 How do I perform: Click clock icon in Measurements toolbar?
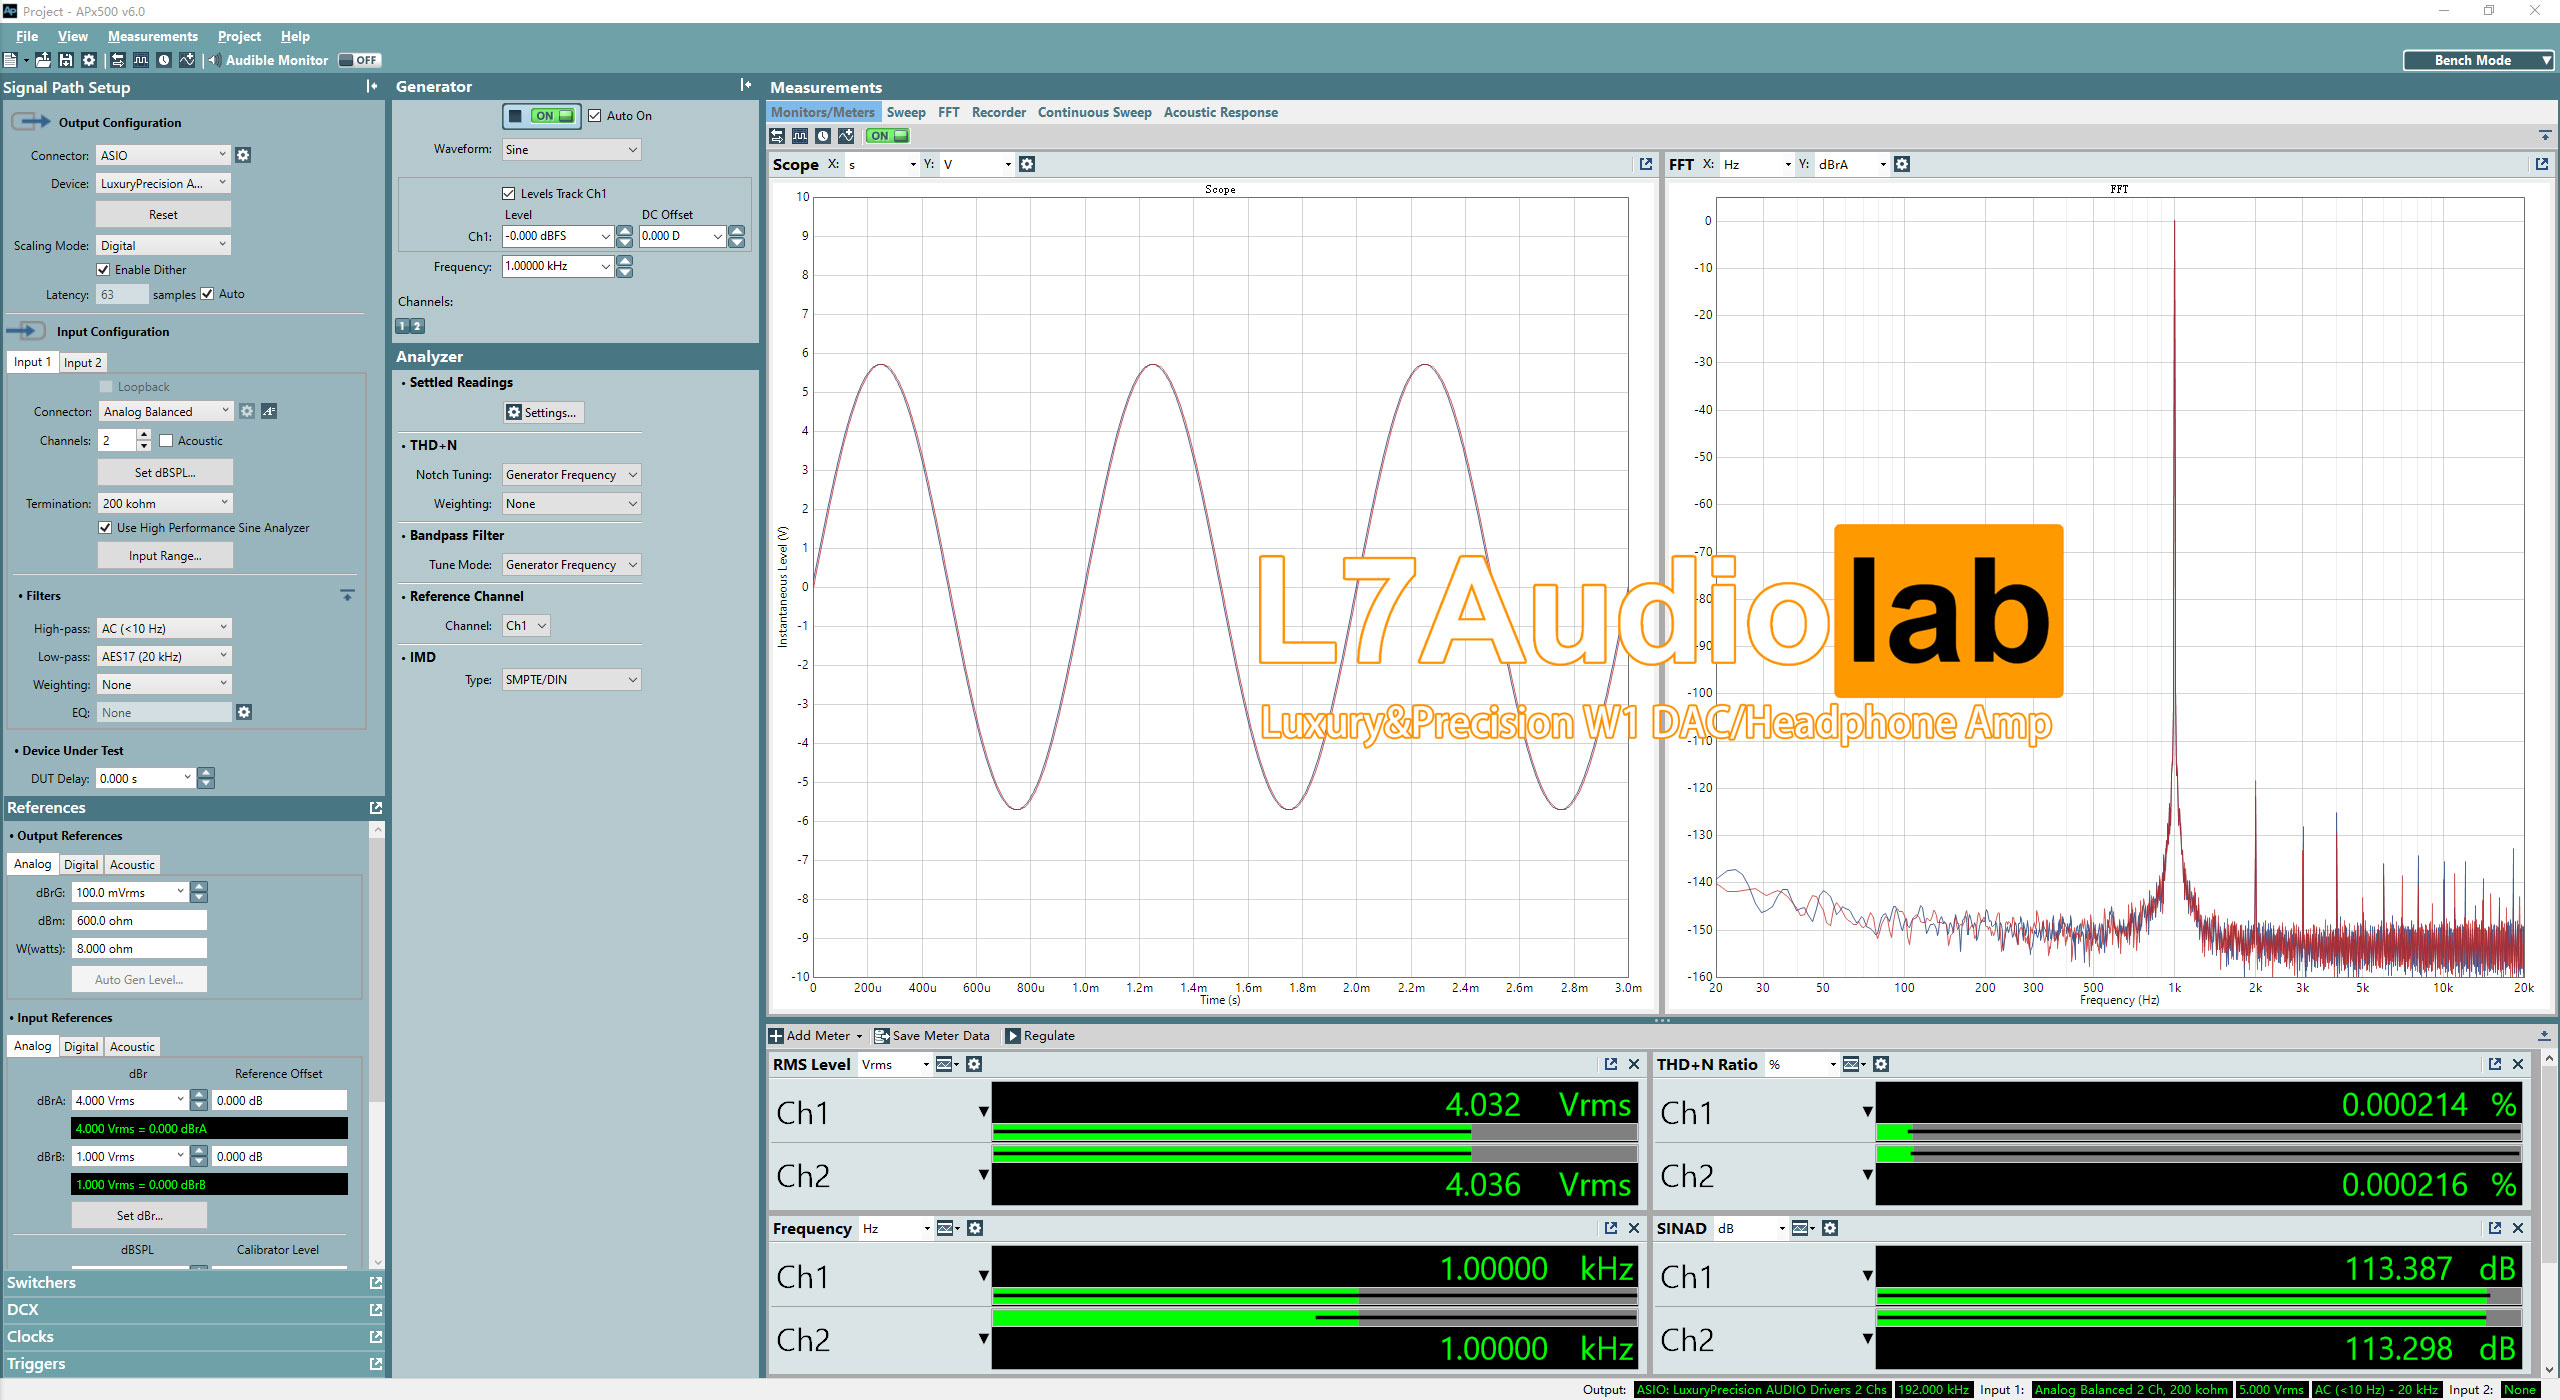[823, 136]
